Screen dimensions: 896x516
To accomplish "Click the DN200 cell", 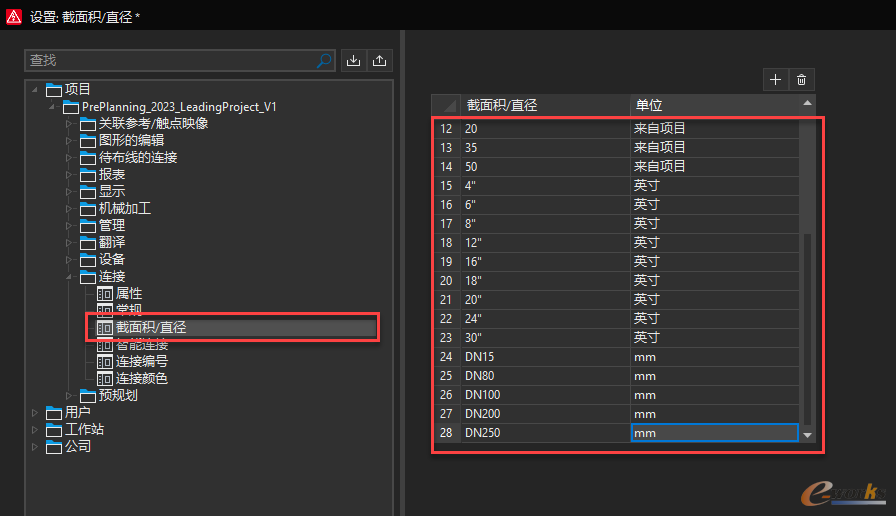I will (x=545, y=414).
